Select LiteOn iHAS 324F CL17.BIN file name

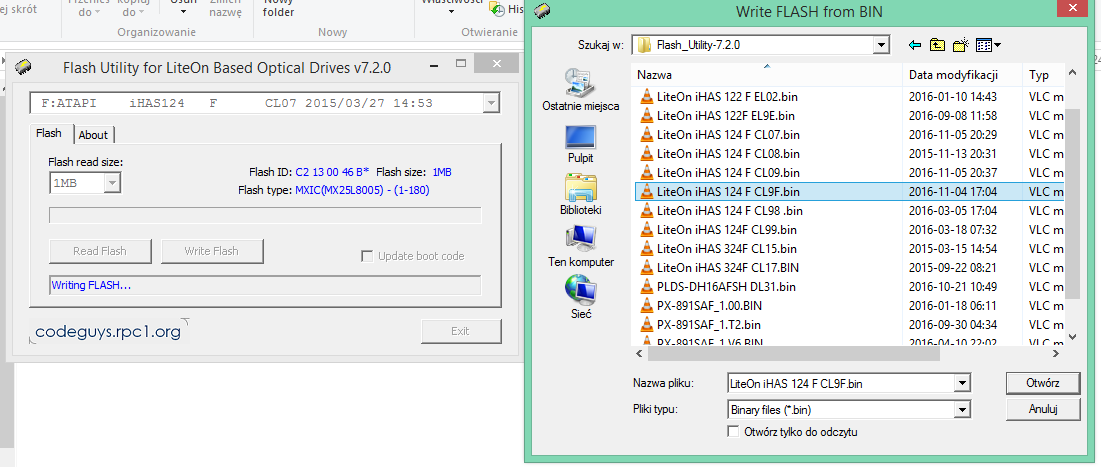coord(727,268)
